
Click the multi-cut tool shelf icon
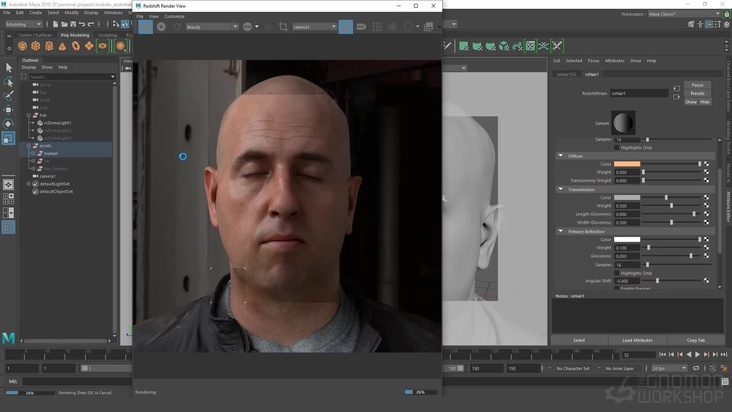(448, 46)
